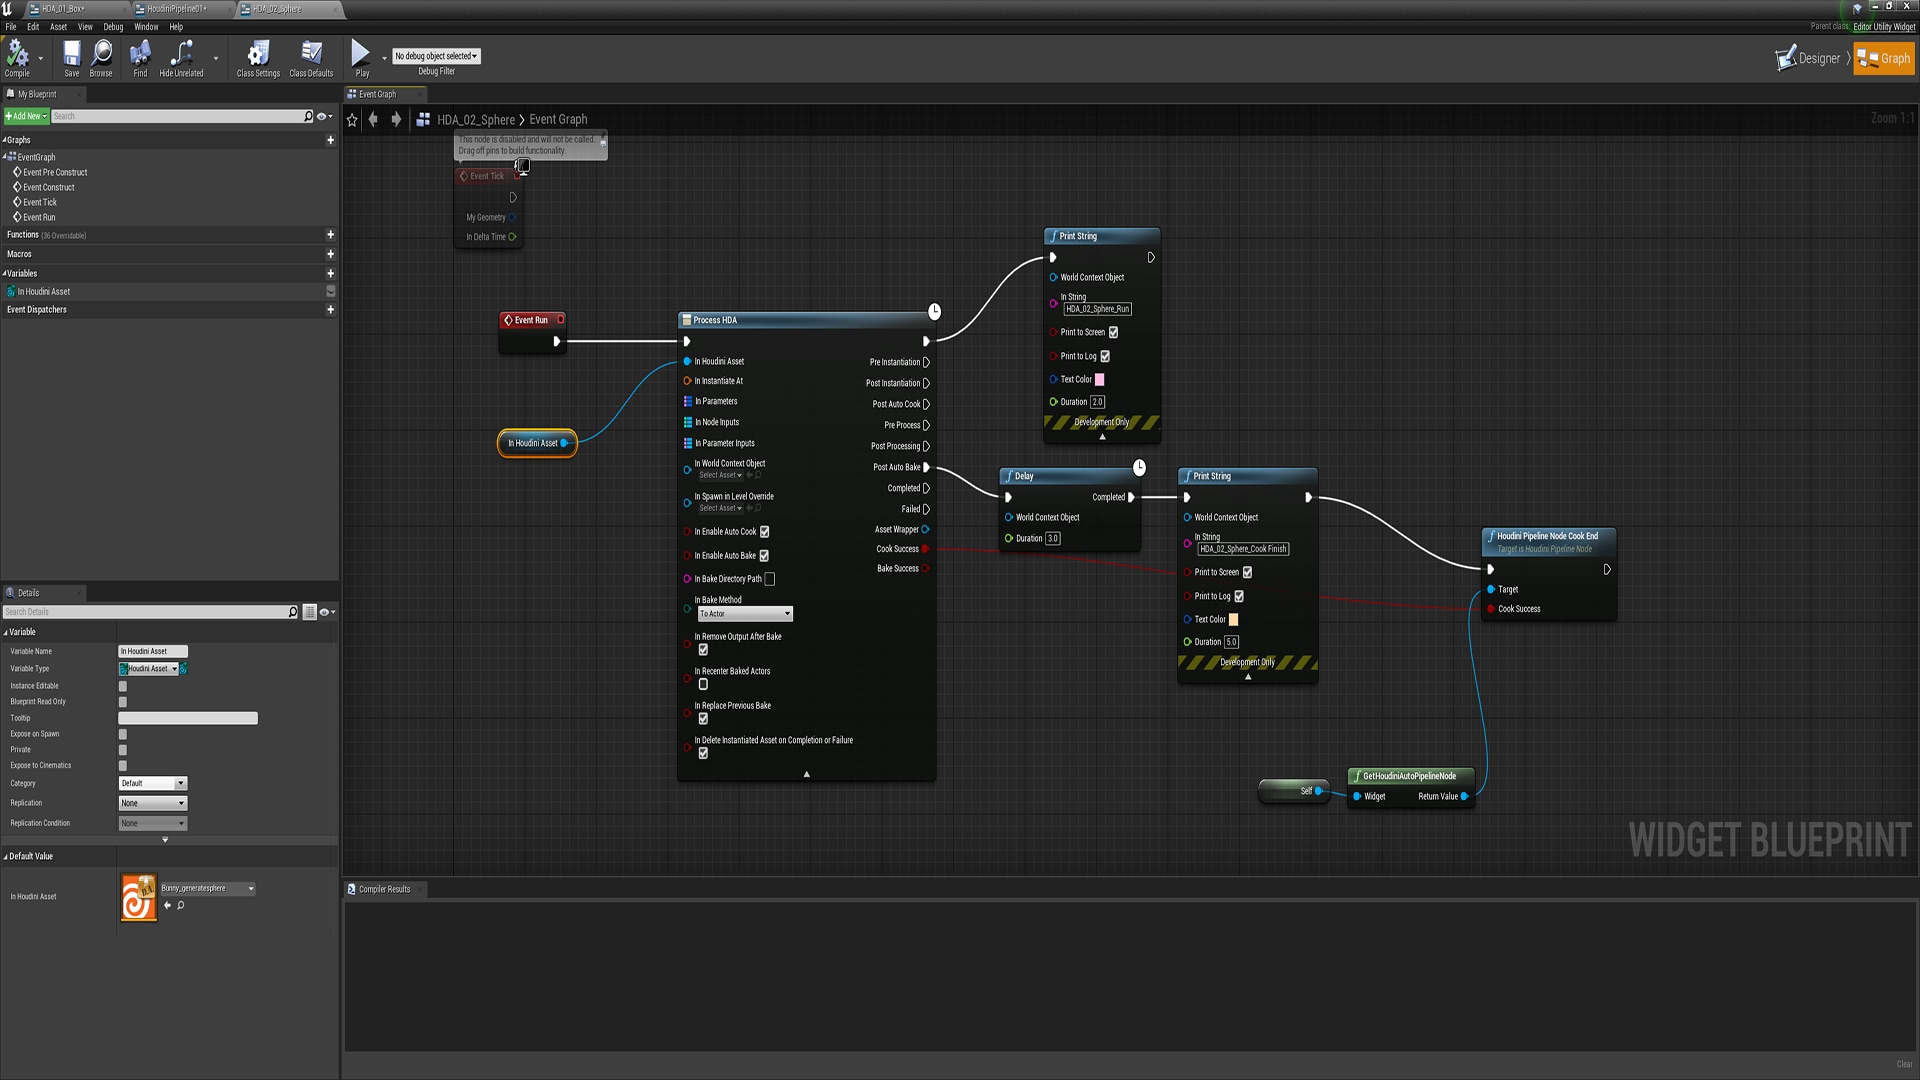1920x1080 pixels.
Task: Open the debug object selector dropdown
Action: click(436, 56)
